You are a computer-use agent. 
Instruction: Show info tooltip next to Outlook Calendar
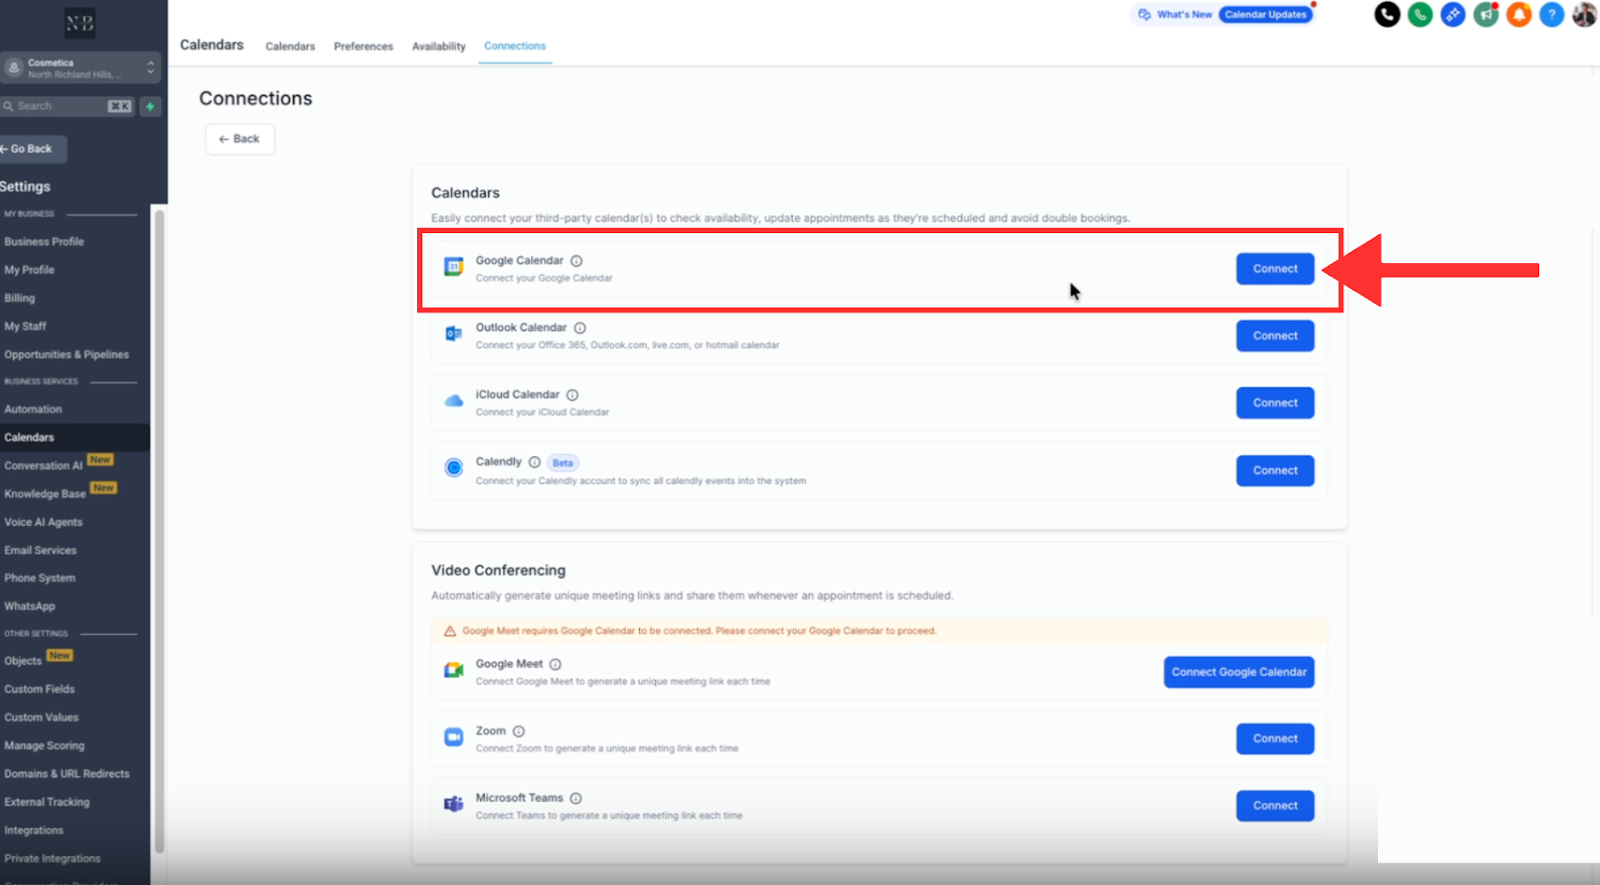point(580,328)
